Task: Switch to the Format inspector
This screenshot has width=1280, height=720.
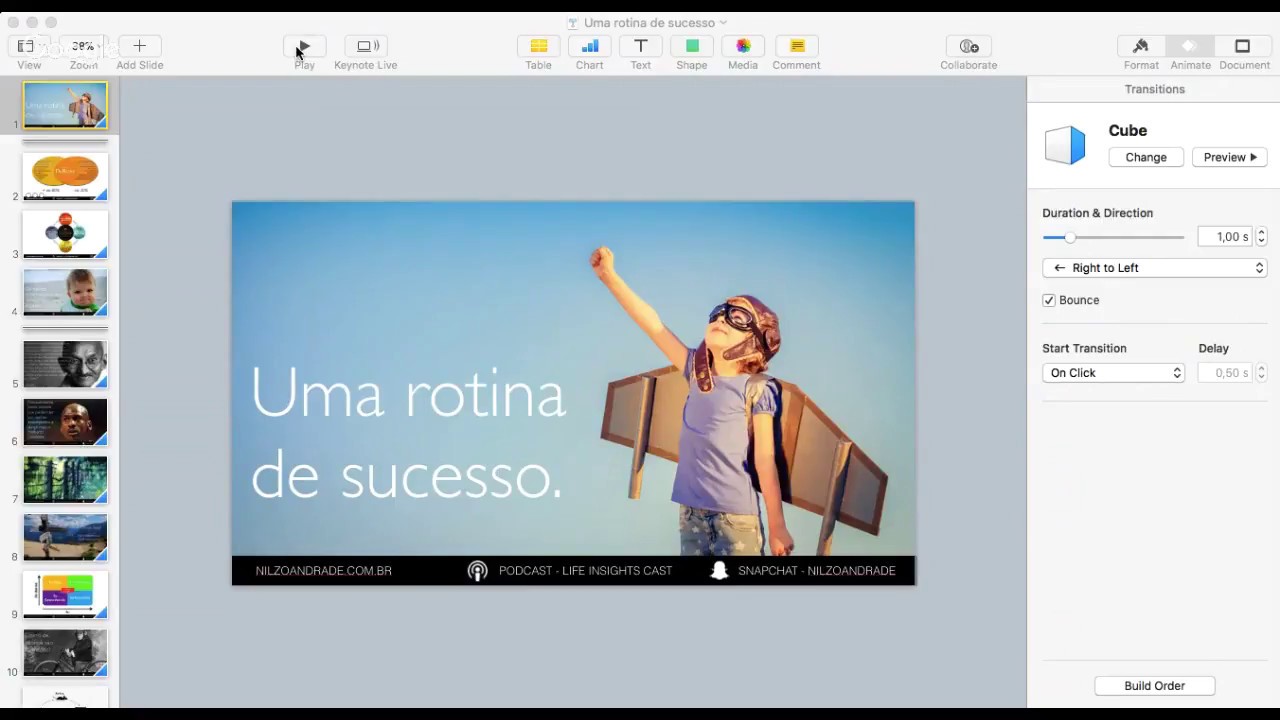Action: pyautogui.click(x=1141, y=46)
